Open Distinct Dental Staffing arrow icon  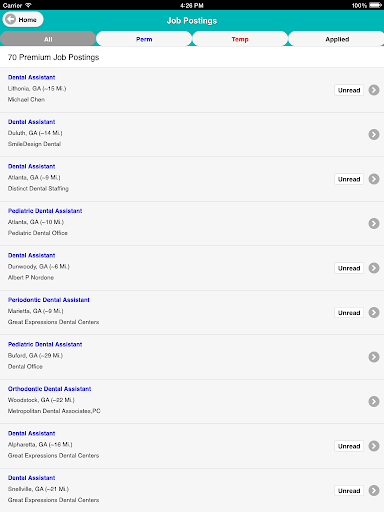coord(374,179)
